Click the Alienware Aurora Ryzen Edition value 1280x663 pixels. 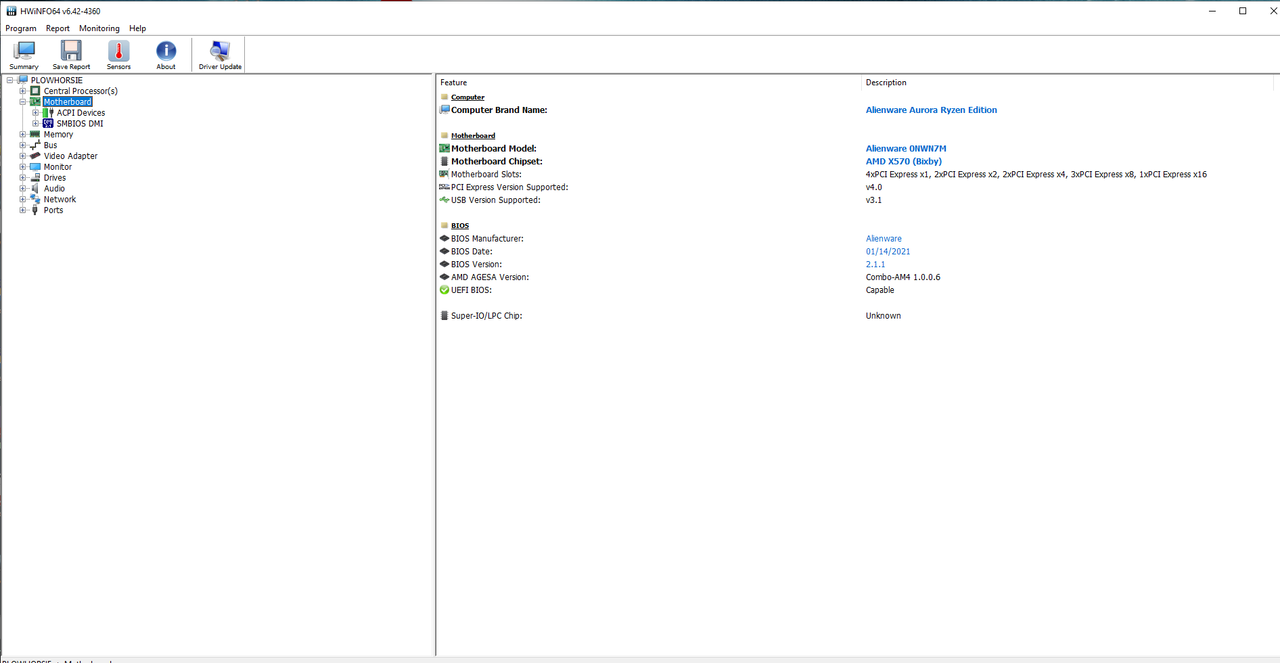pyautogui.click(x=931, y=110)
